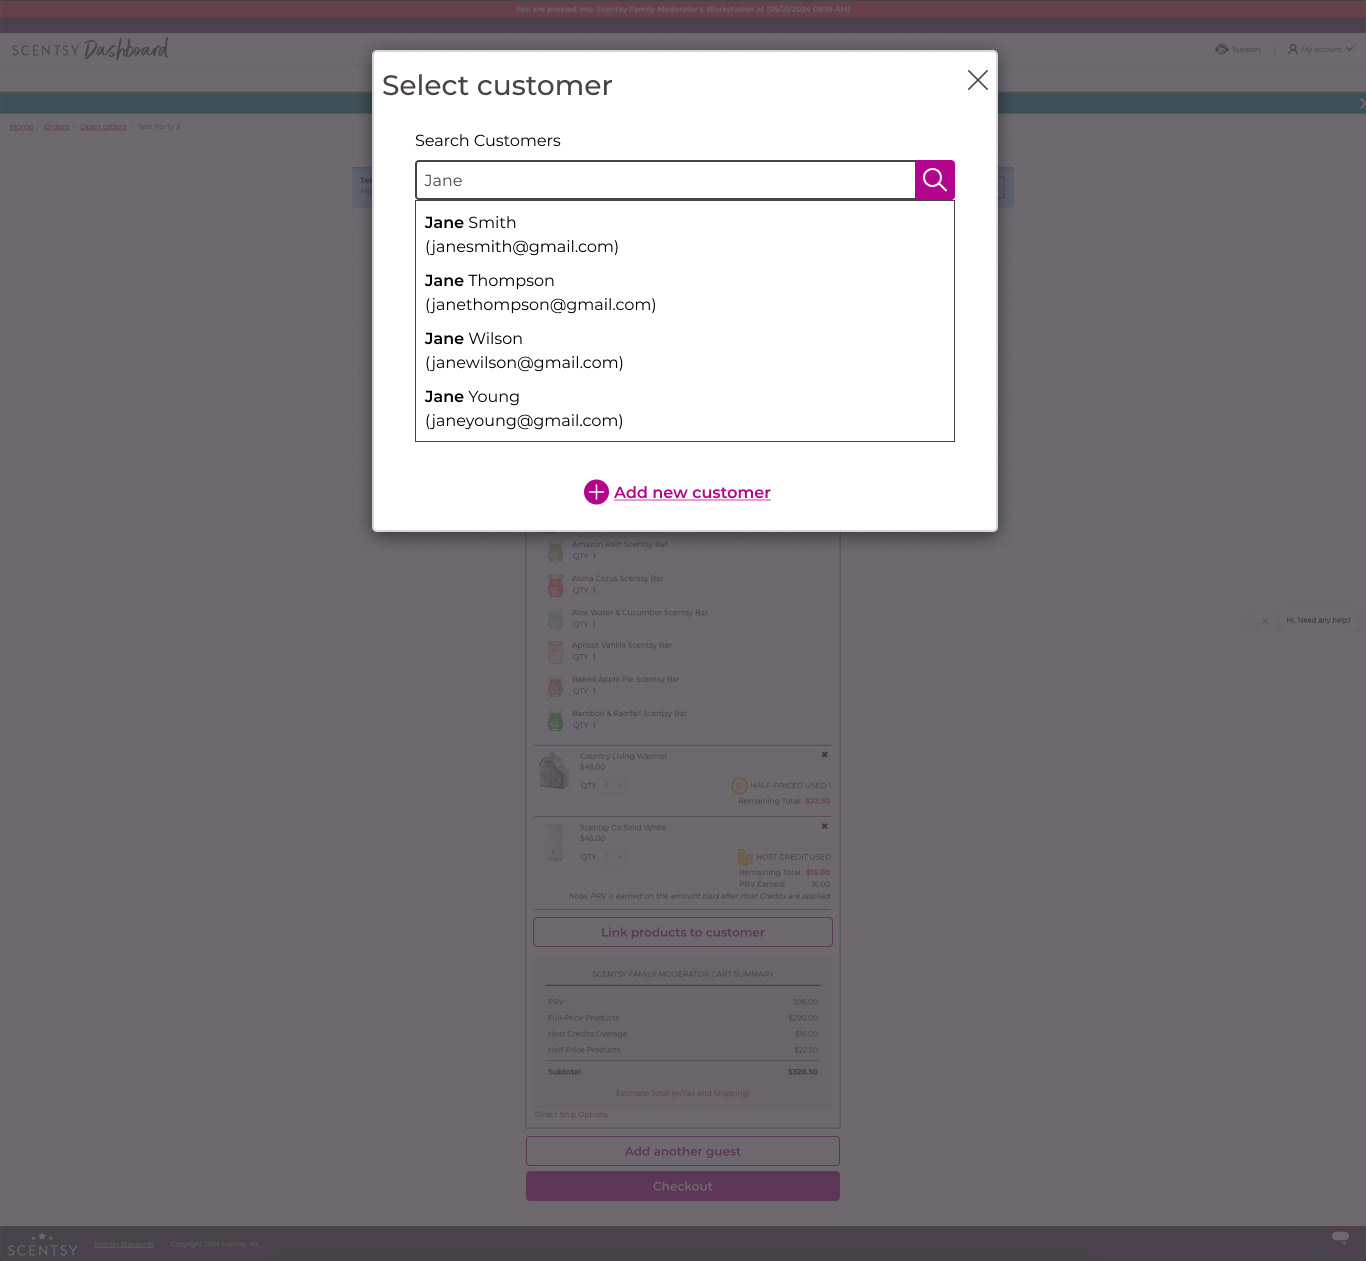Open QTY dropdown for Scentsy Go Solid White
The width and height of the screenshot is (1366, 1261).
[x=613, y=857]
